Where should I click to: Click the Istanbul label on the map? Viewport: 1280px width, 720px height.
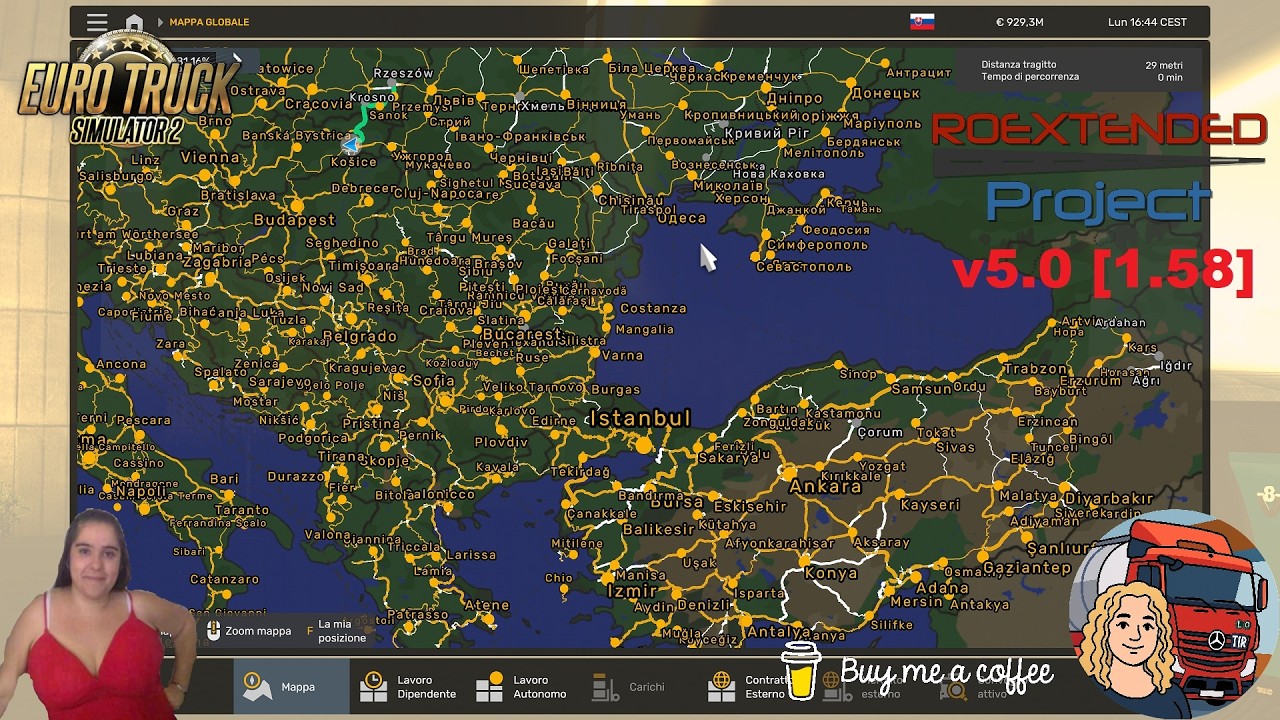point(640,418)
